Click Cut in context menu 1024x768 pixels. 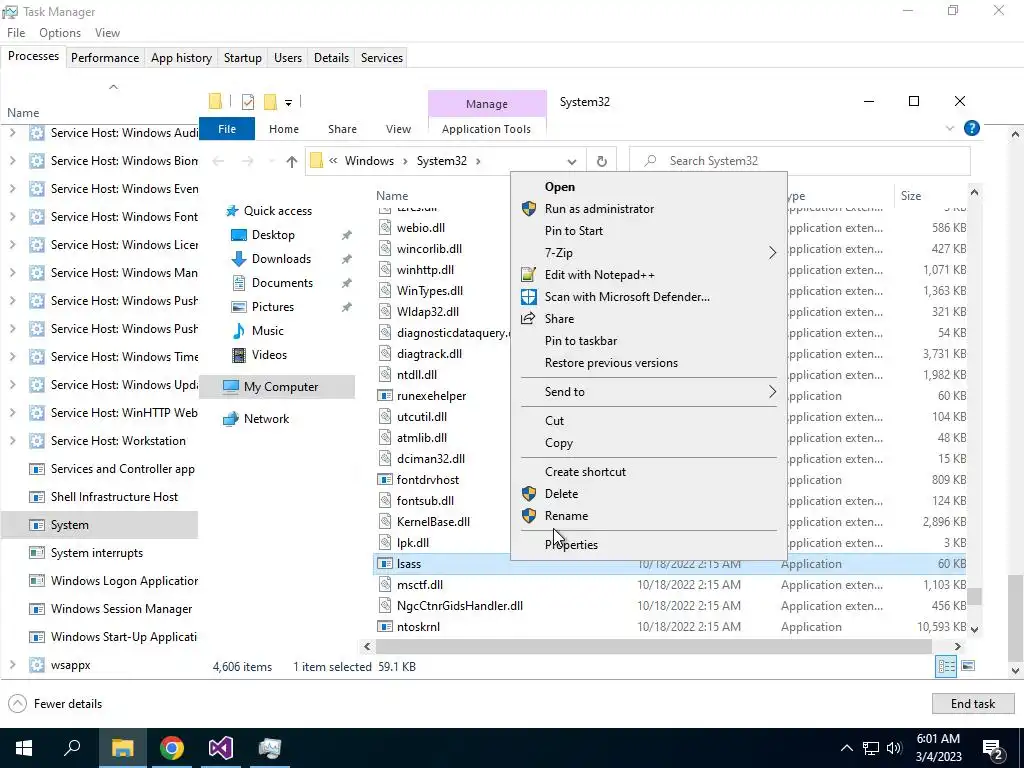click(x=554, y=421)
